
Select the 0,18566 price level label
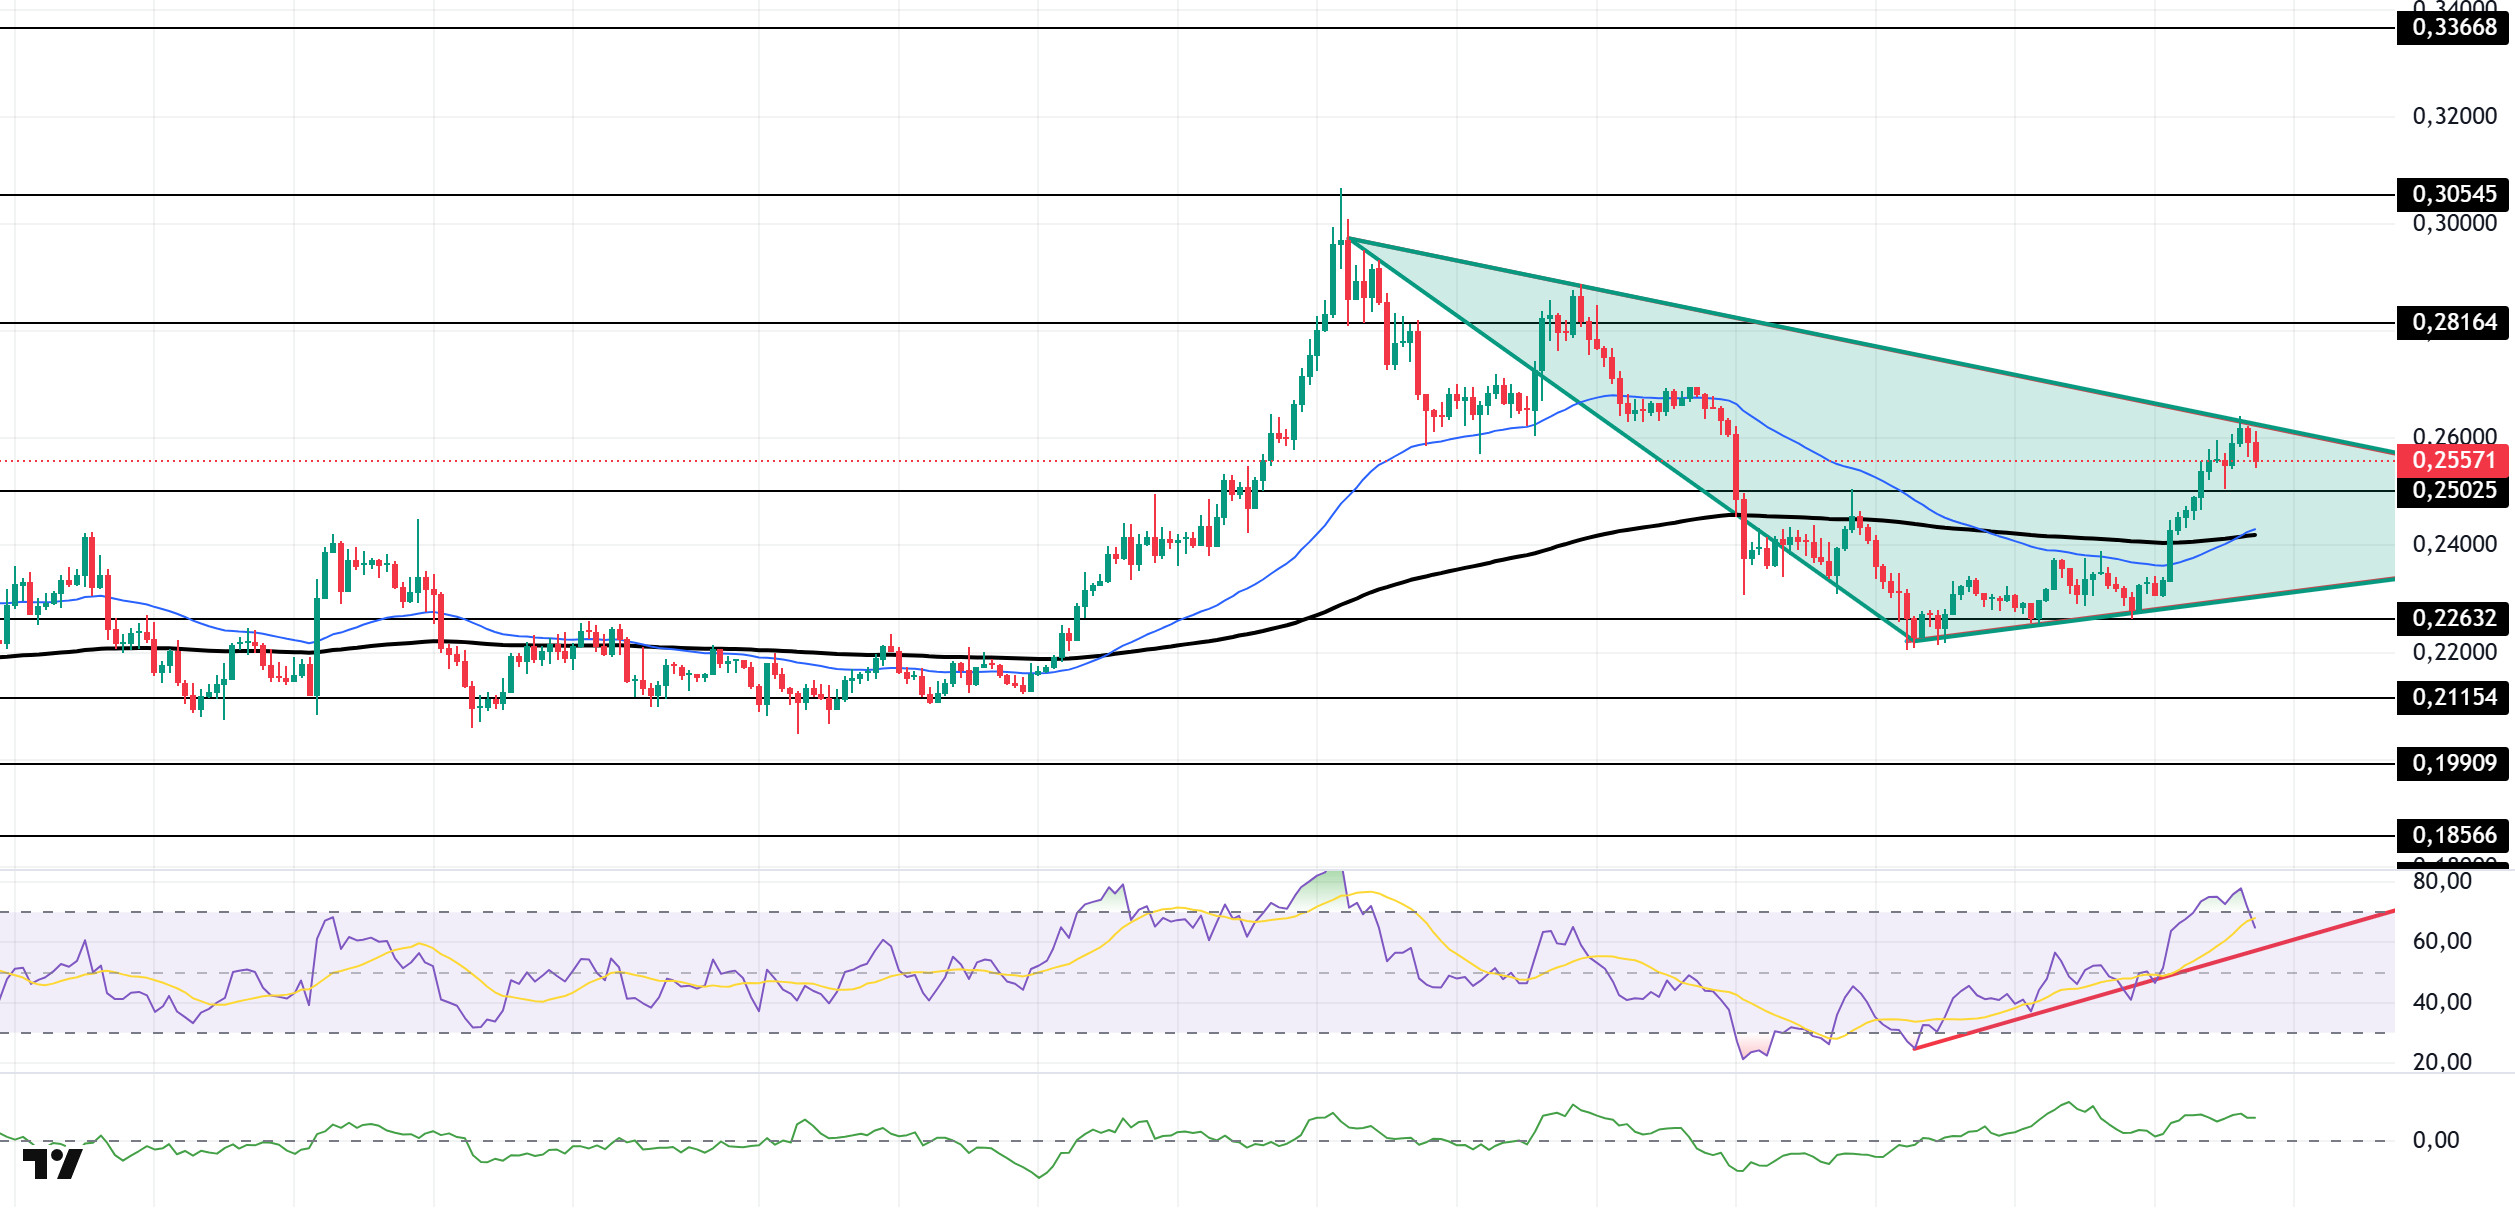(x=2453, y=835)
